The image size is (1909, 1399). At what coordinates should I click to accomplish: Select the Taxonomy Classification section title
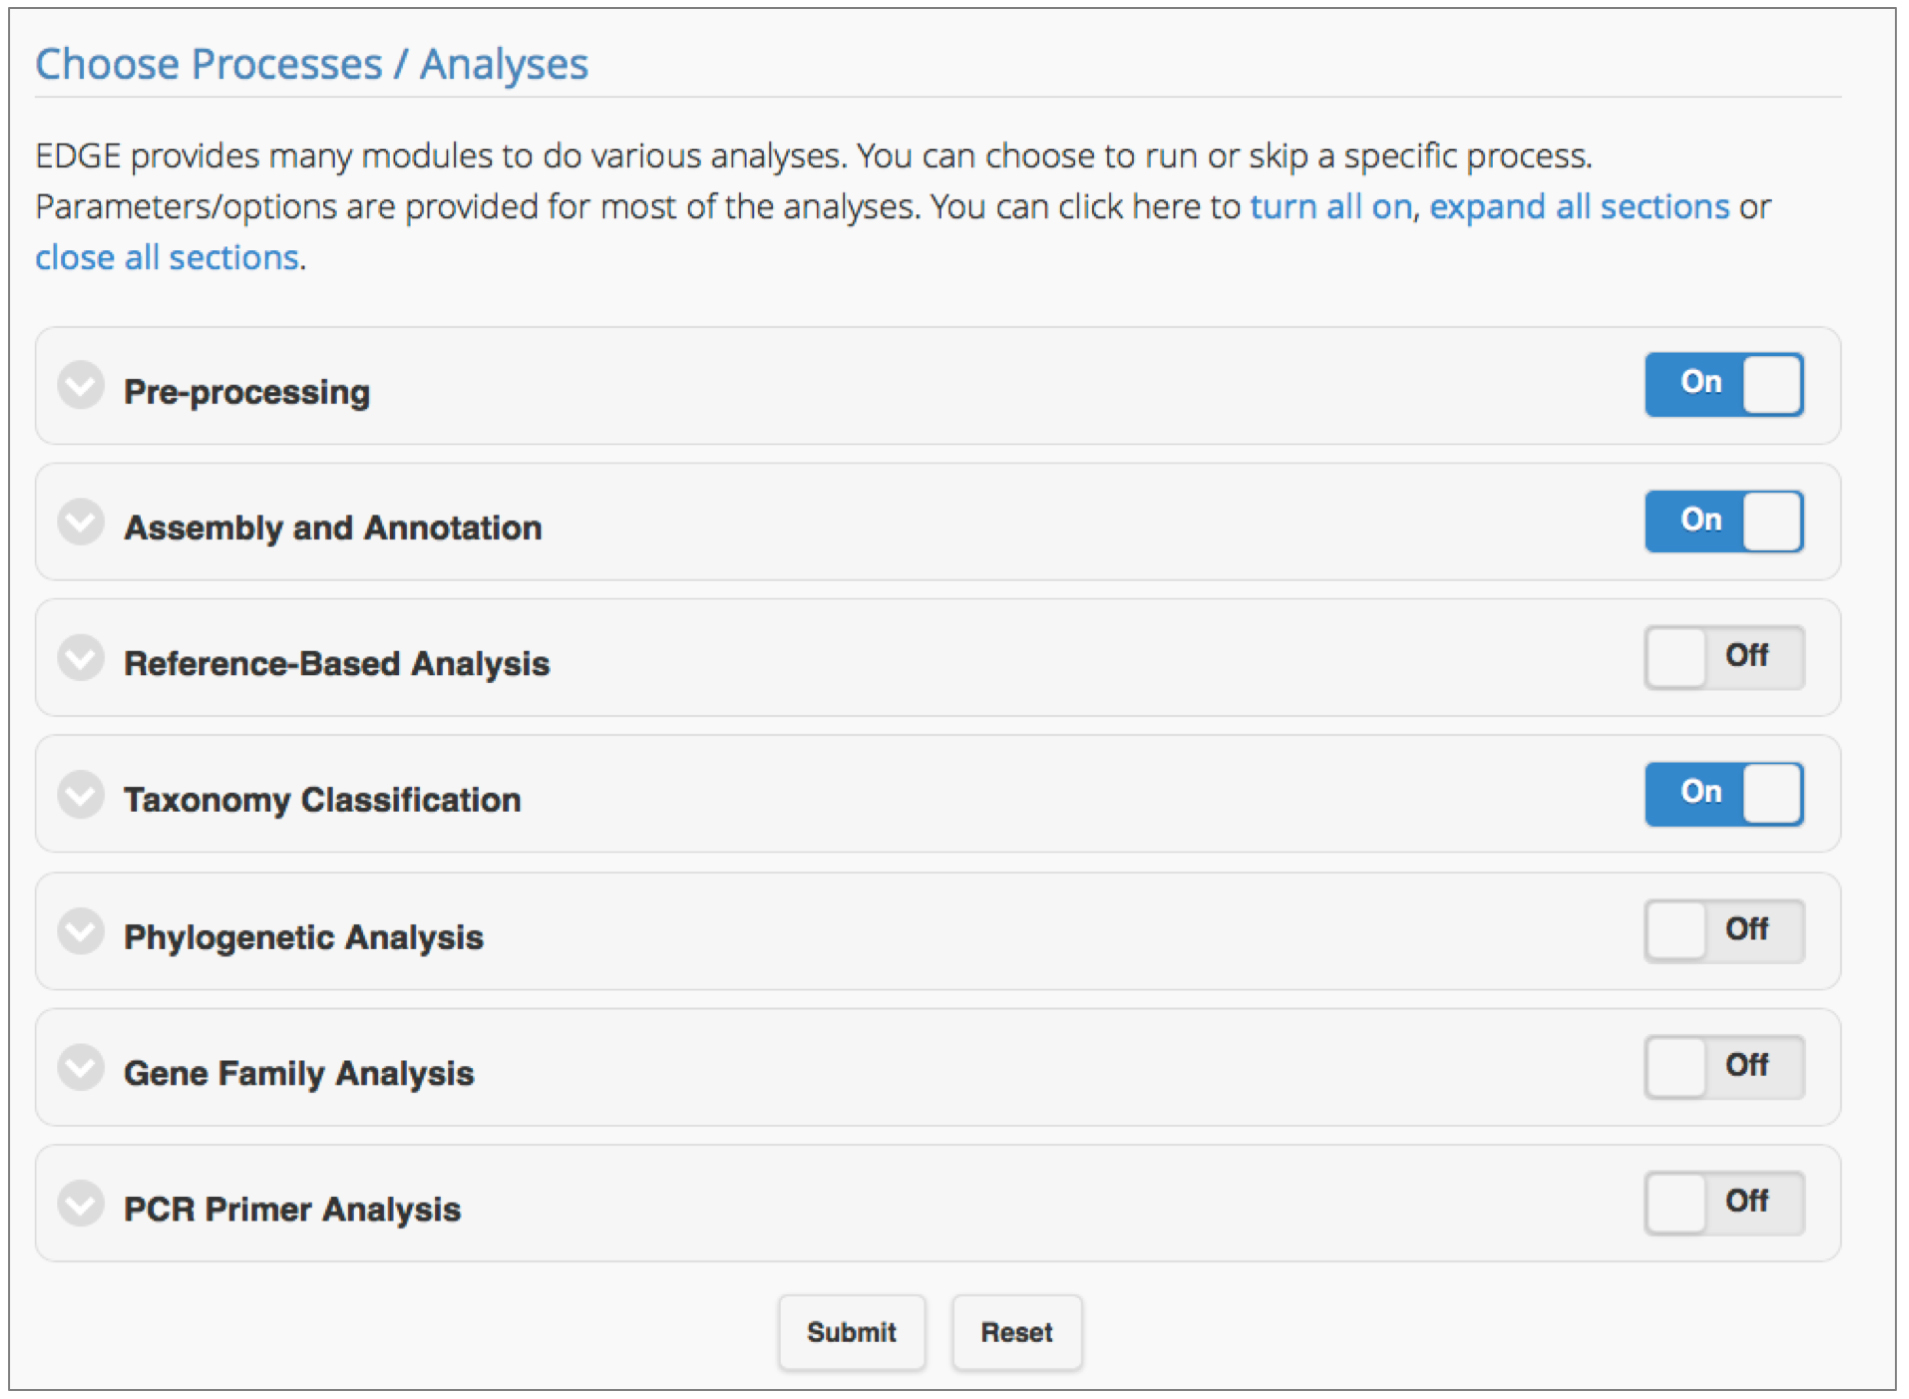322,800
